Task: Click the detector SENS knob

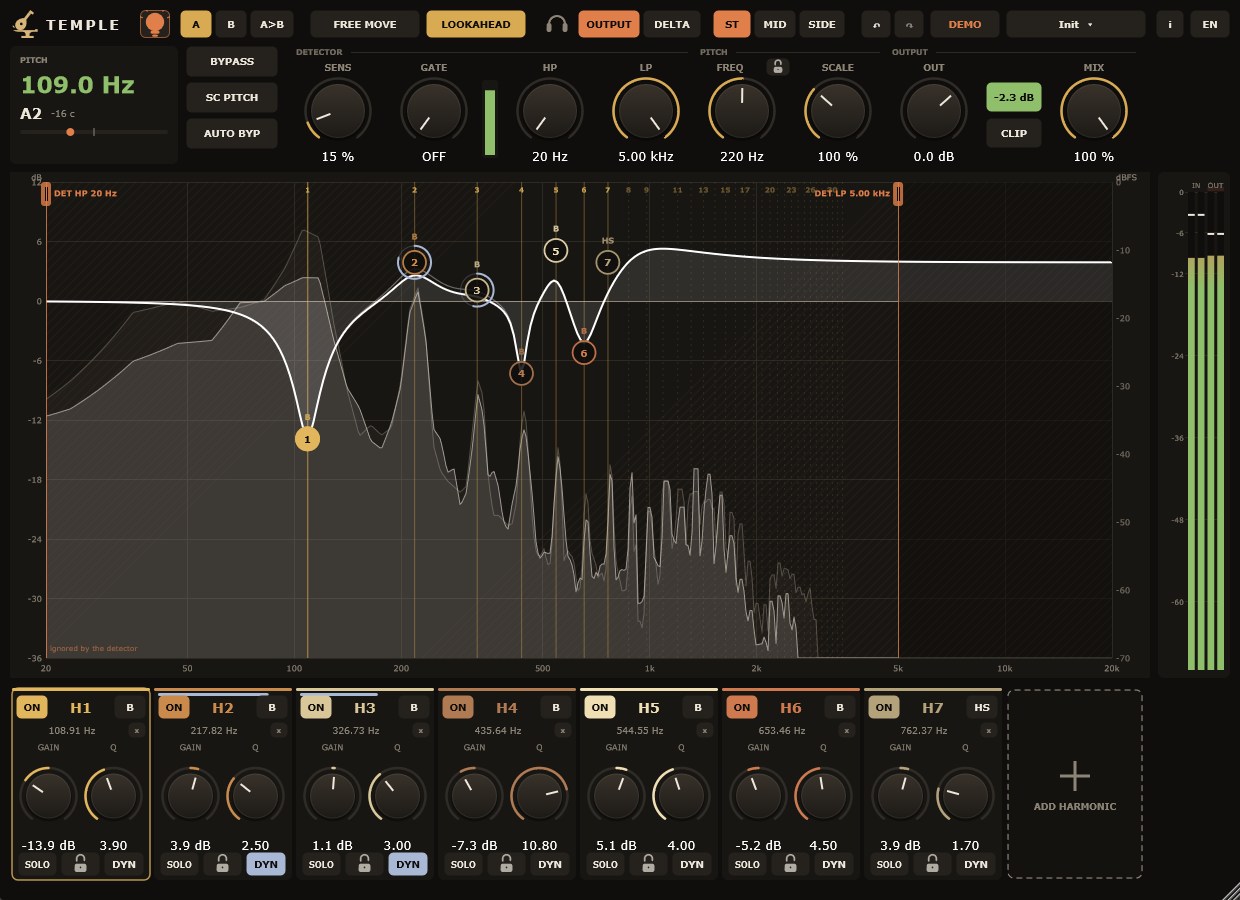Action: 337,110
